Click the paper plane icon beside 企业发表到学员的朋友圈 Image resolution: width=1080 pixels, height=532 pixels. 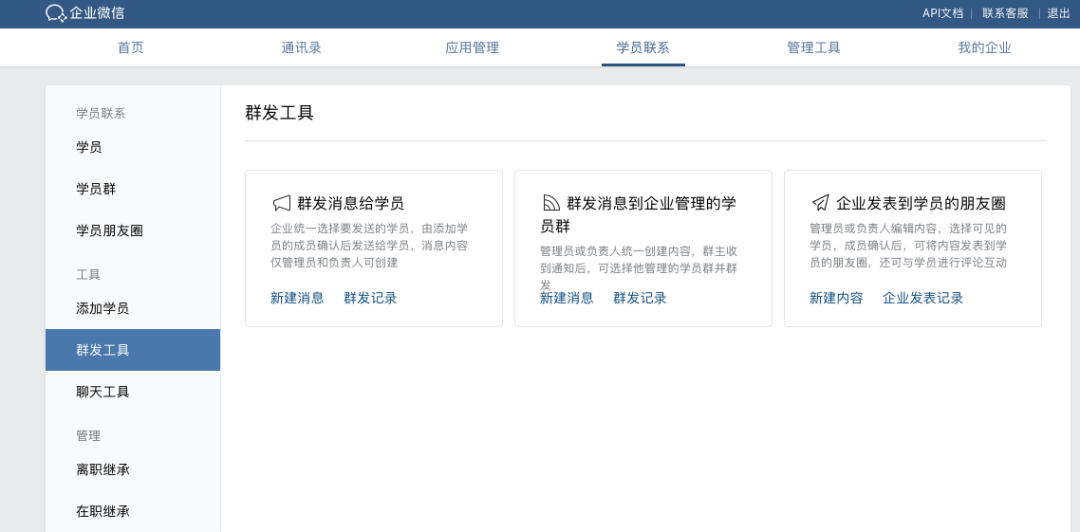tap(820, 203)
